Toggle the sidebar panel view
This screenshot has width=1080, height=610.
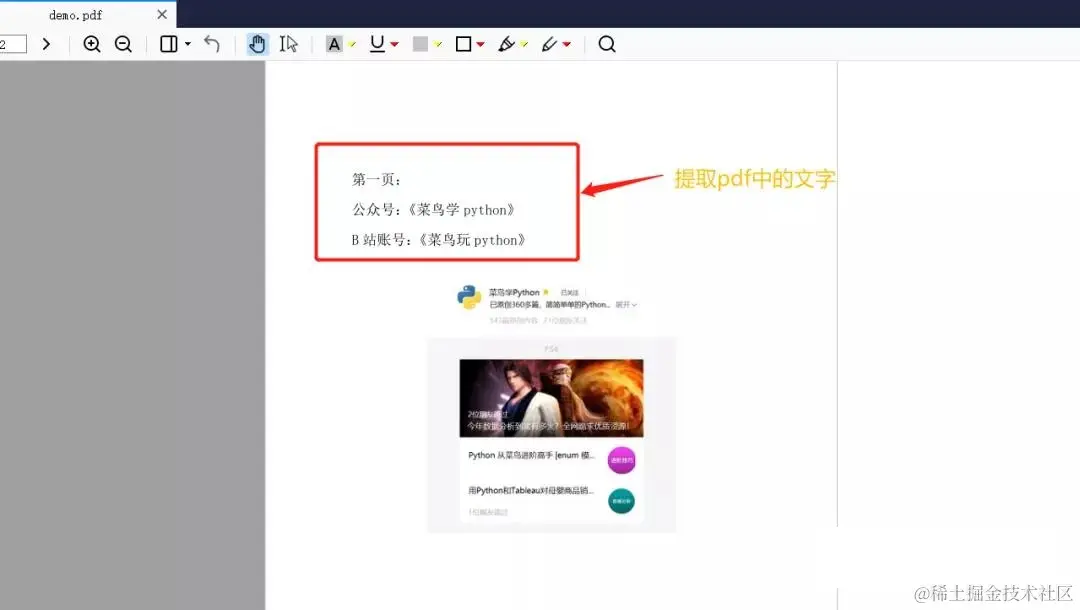point(166,44)
